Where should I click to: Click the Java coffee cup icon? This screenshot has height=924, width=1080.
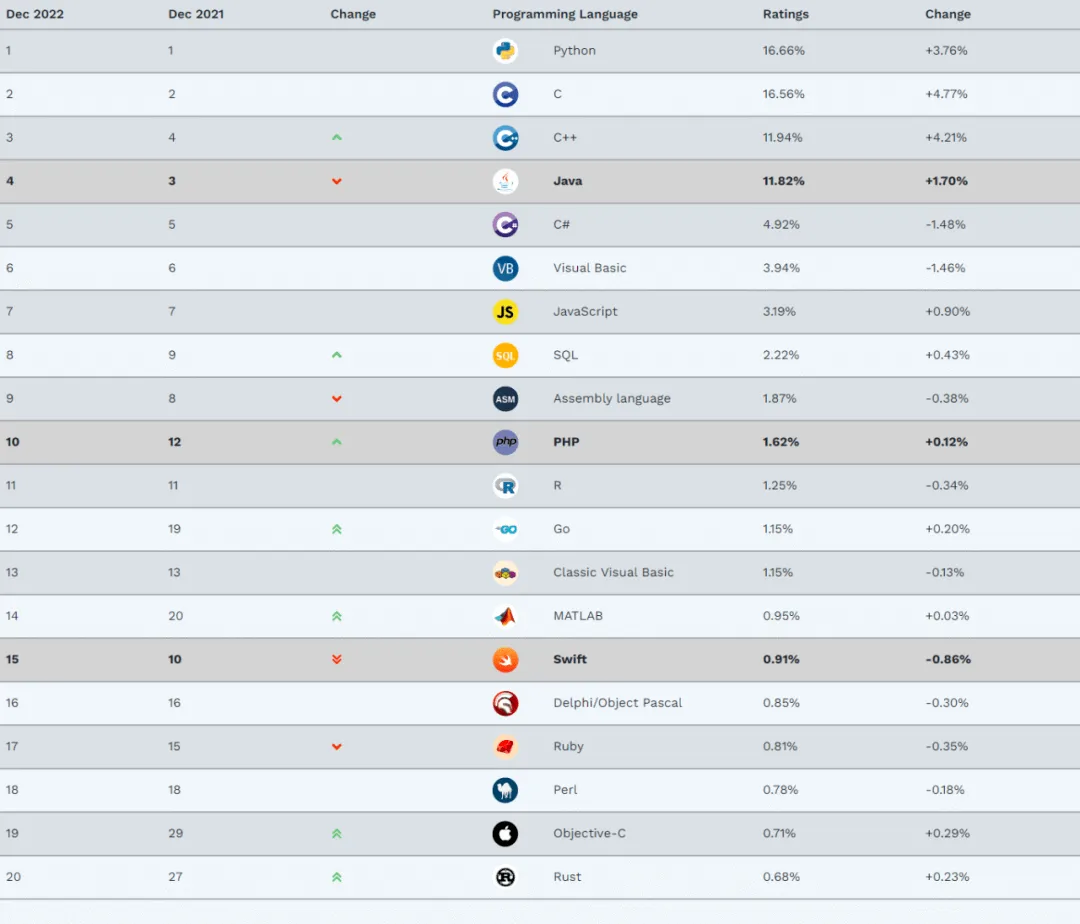click(505, 181)
